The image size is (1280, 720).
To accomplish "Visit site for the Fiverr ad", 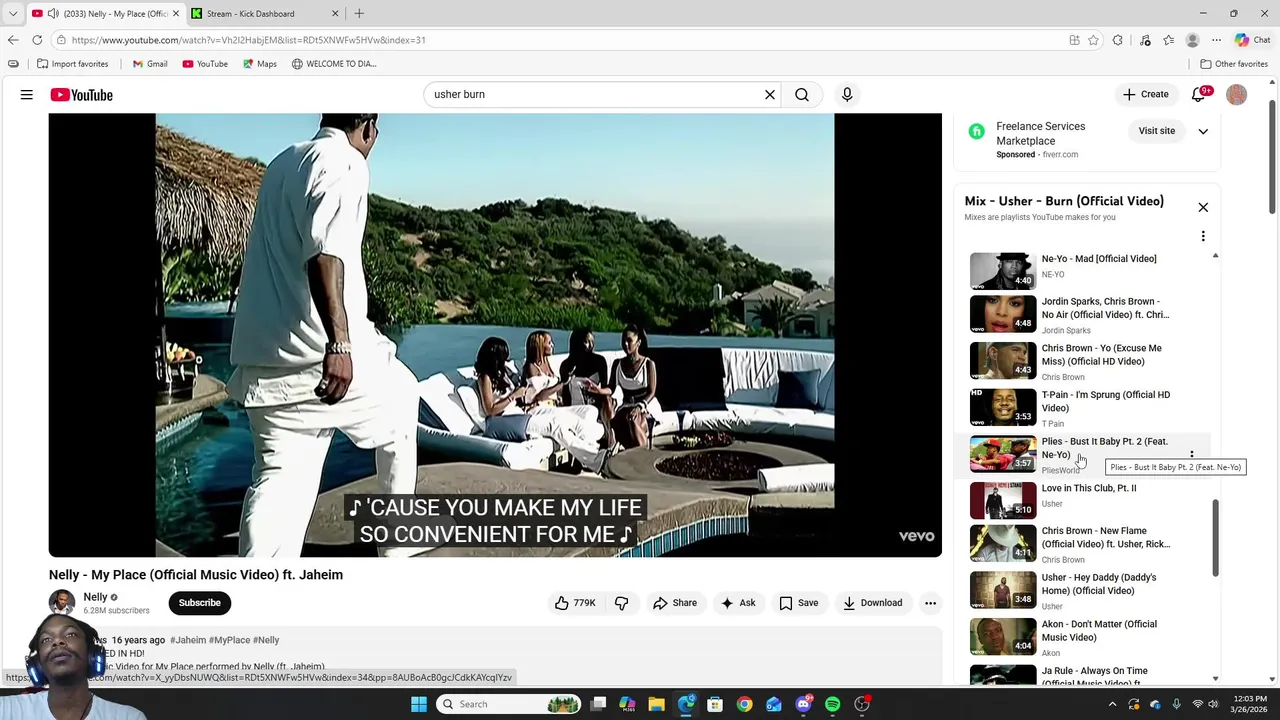I will (x=1157, y=131).
